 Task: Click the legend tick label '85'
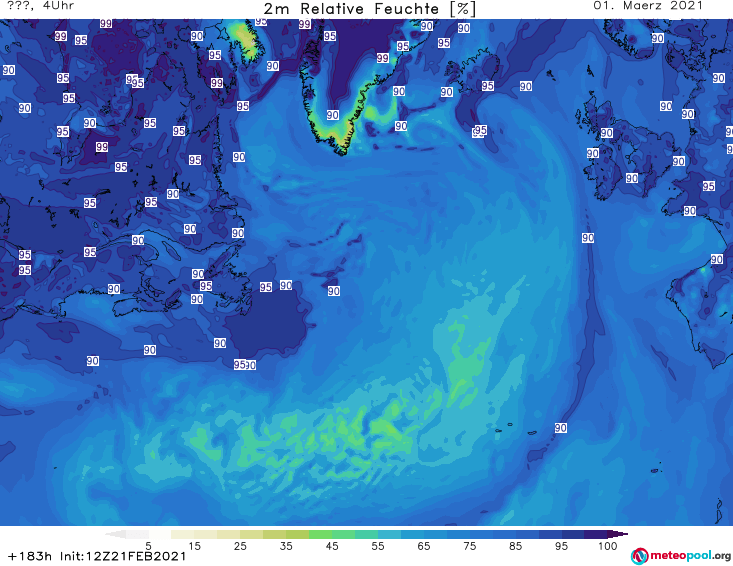515,546
